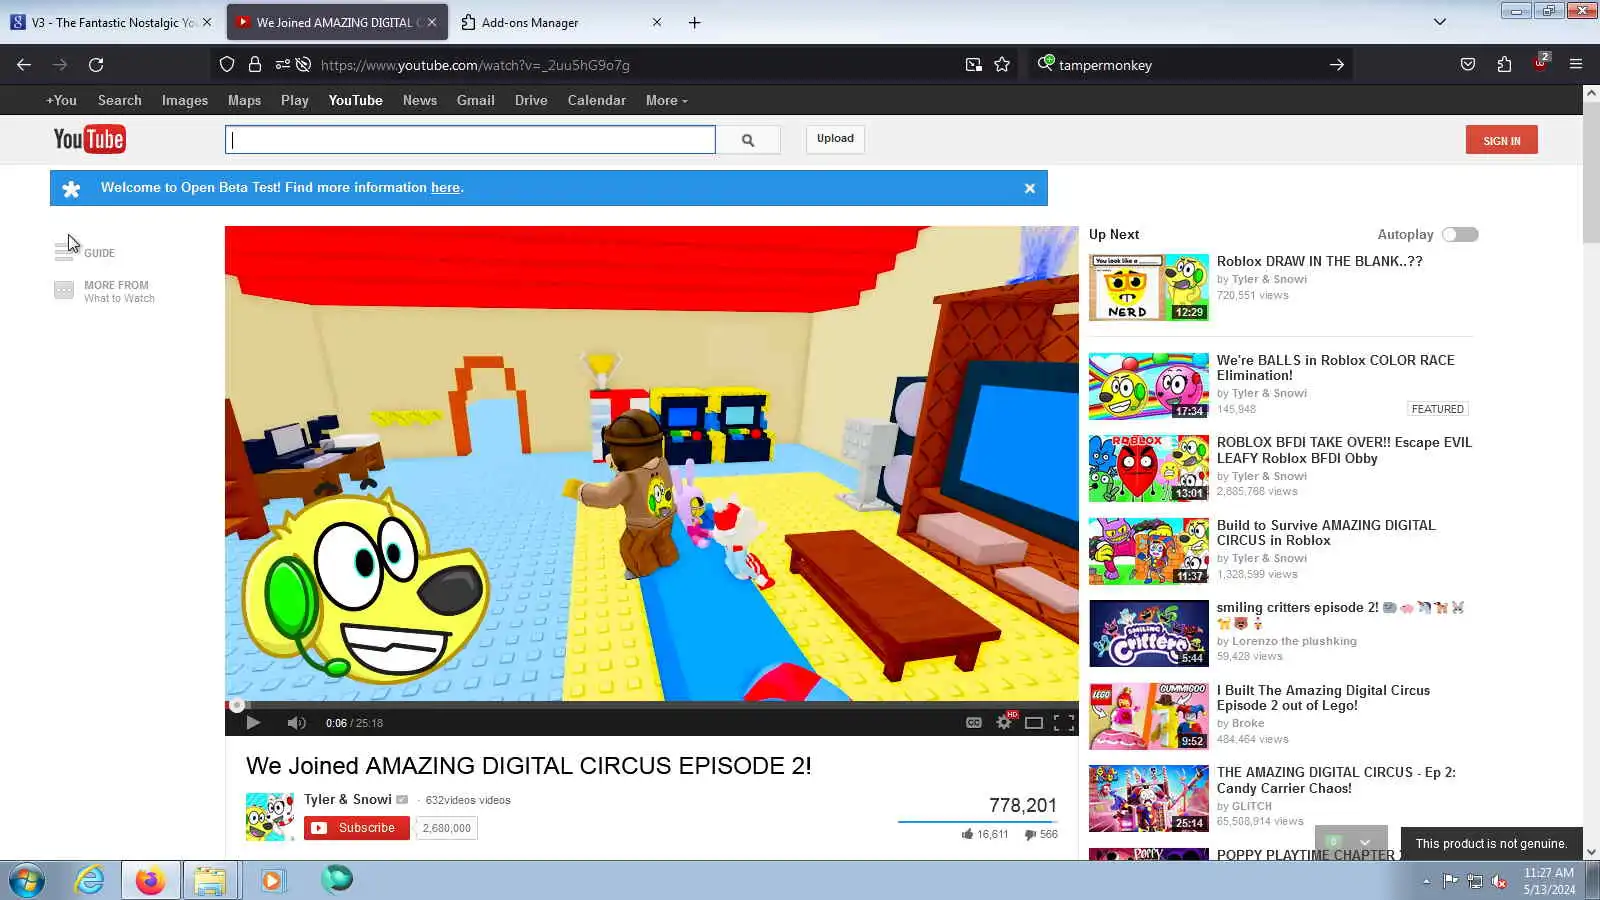Open Save to Pocket
The height and width of the screenshot is (900, 1600).
pyautogui.click(x=1468, y=65)
